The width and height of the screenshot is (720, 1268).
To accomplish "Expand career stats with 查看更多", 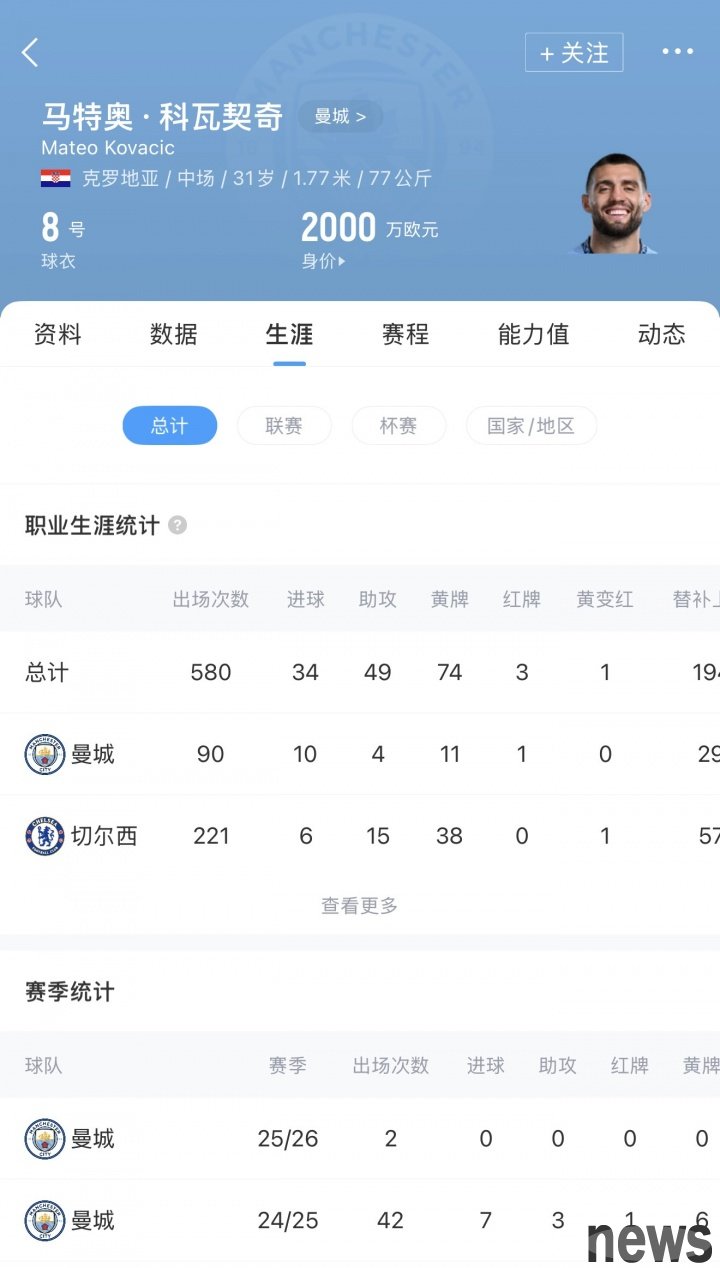I will point(359,905).
